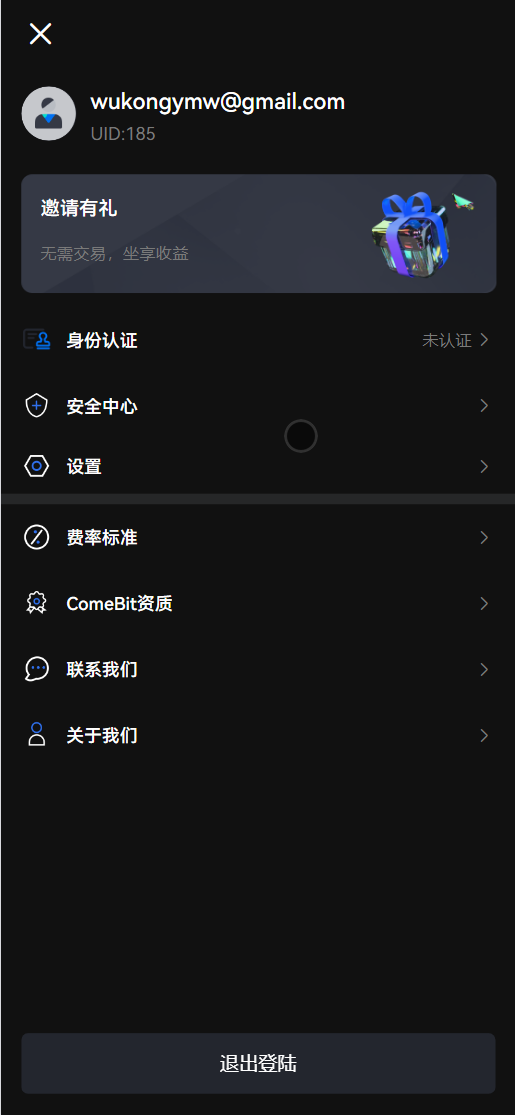The image size is (515, 1115).
Task: Tap the user avatar icon
Action: click(49, 113)
